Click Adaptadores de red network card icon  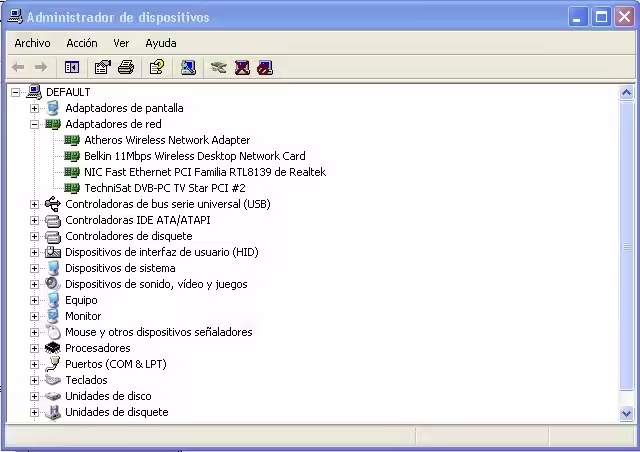[x=53, y=124]
